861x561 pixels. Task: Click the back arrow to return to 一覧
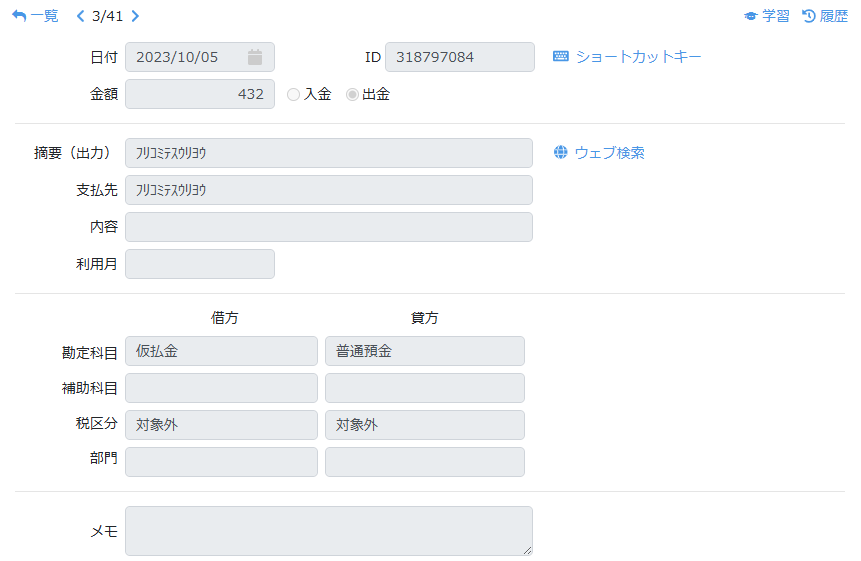[19, 16]
